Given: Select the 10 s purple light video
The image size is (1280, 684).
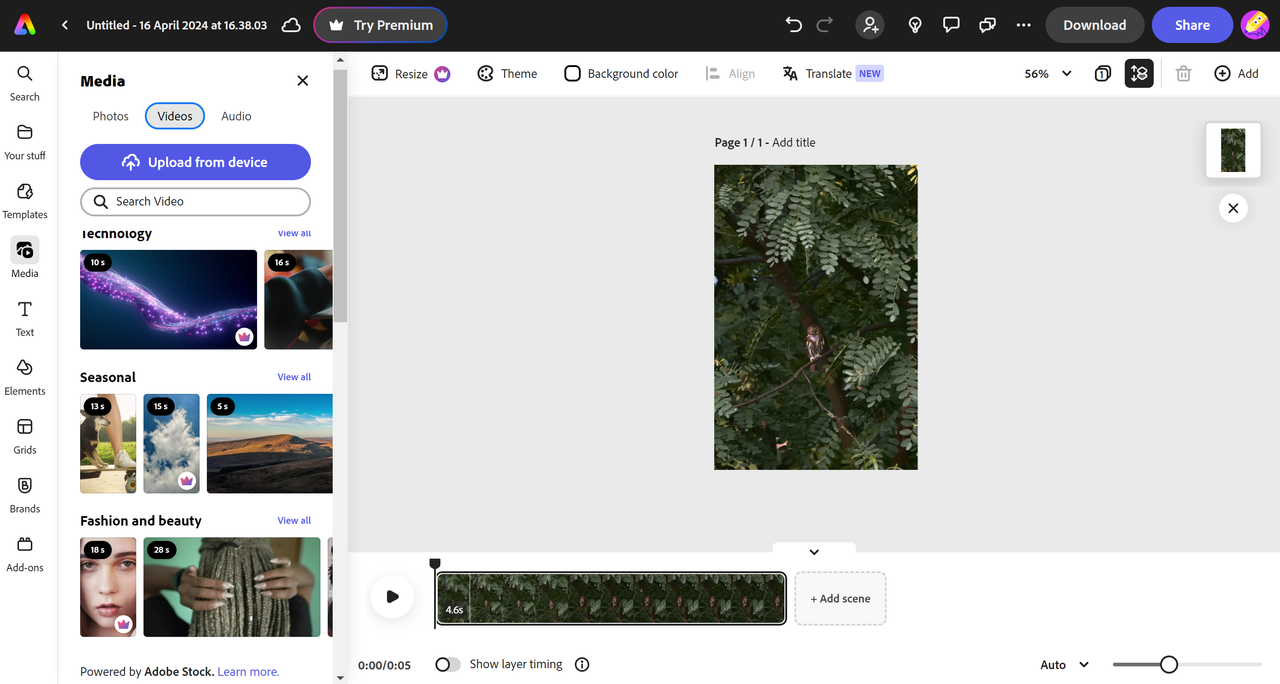Looking at the screenshot, I should [x=168, y=300].
